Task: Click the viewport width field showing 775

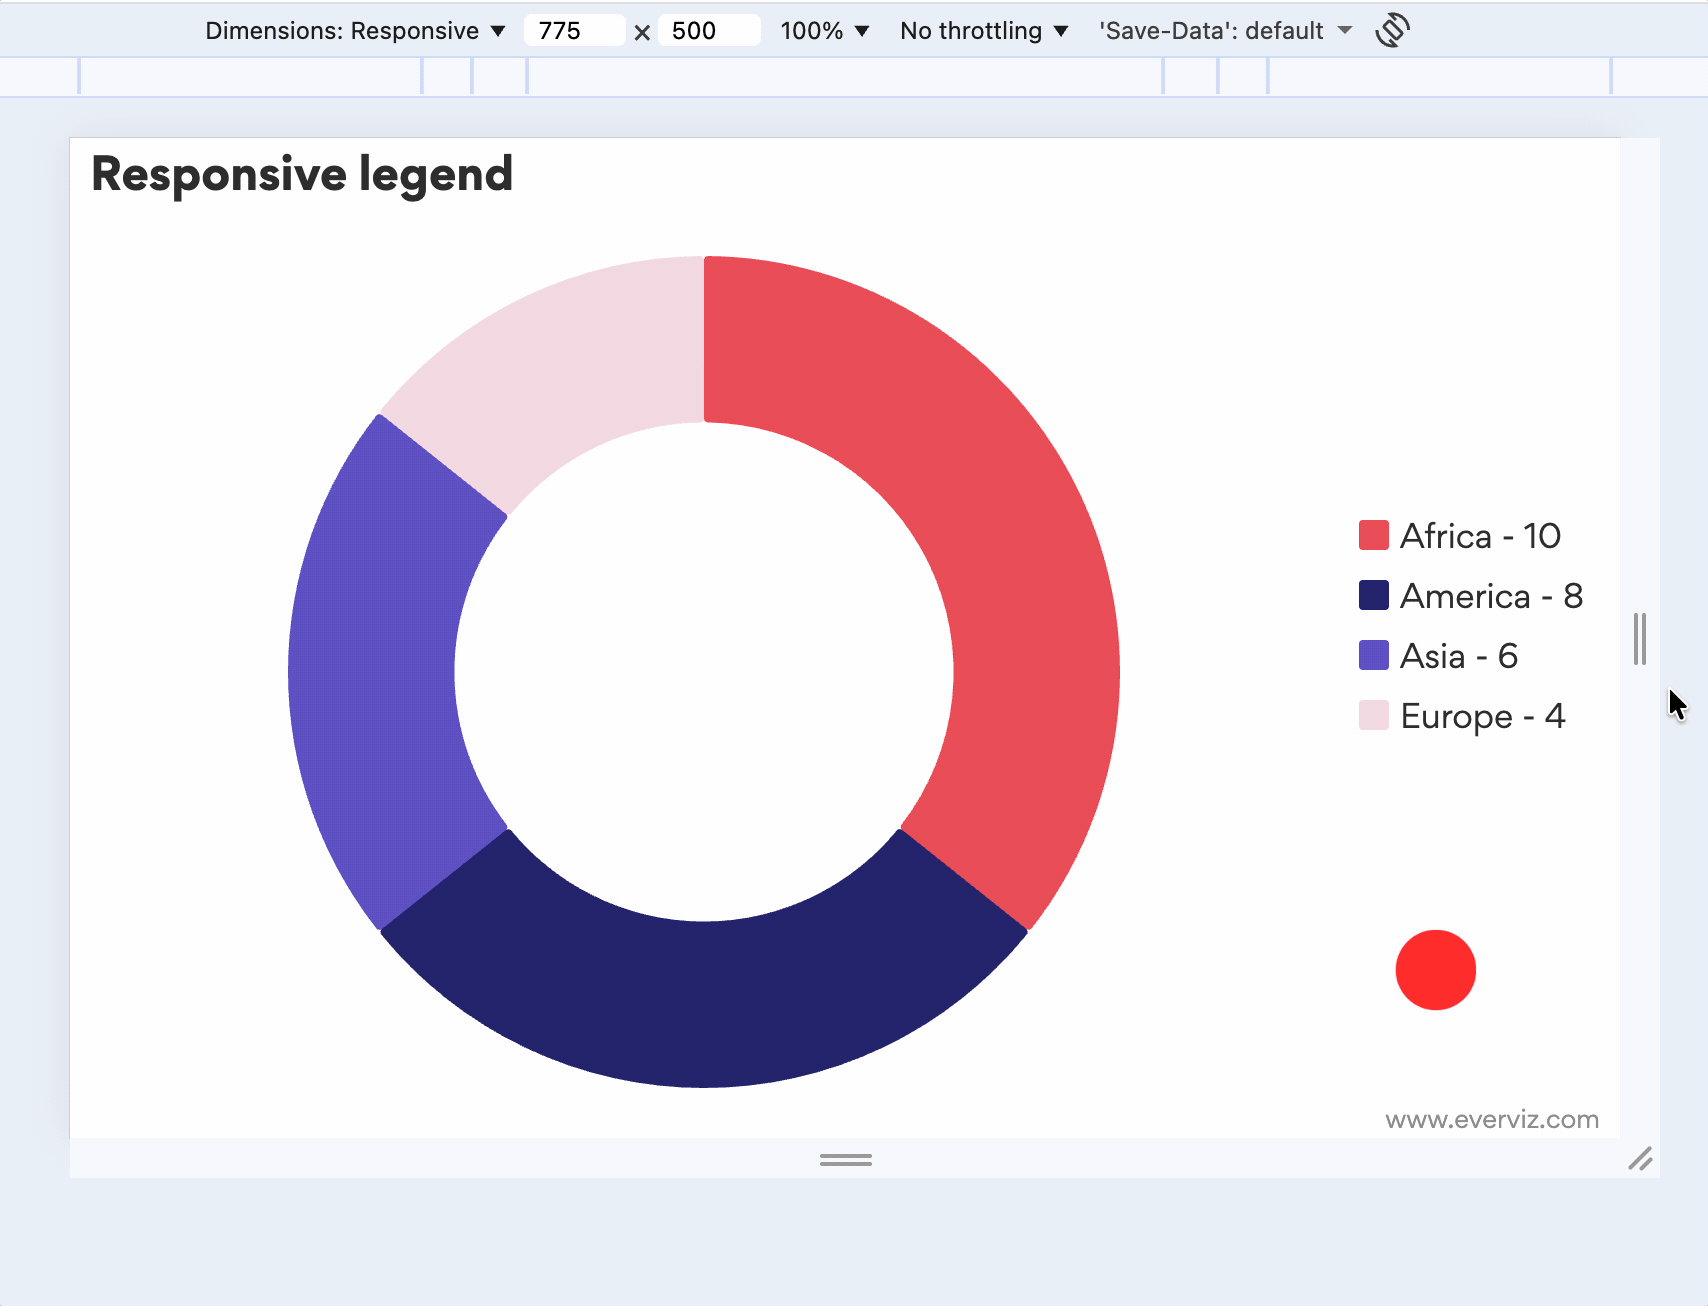Action: tap(574, 31)
